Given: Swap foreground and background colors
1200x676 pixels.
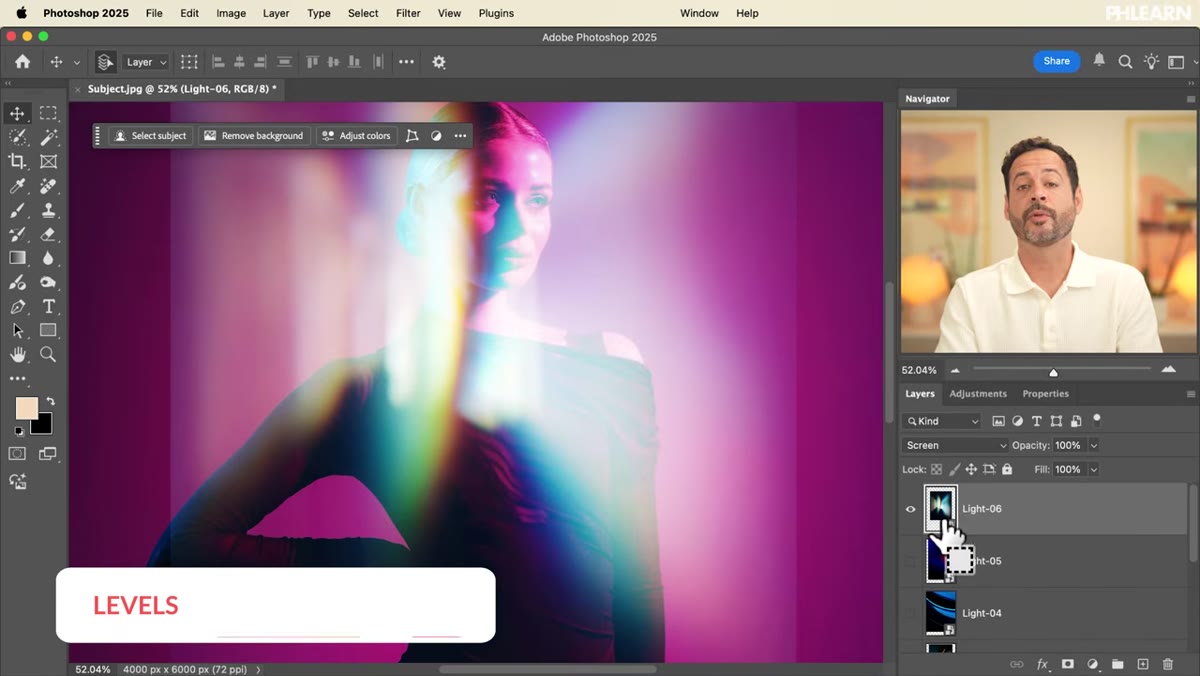Looking at the screenshot, I should [50, 402].
